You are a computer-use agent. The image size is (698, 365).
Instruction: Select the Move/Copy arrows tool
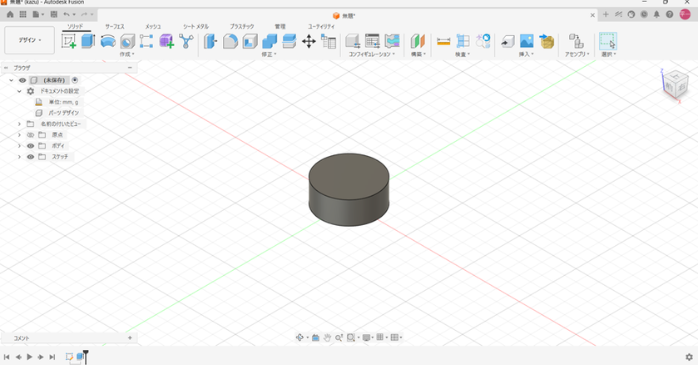[x=308, y=41]
